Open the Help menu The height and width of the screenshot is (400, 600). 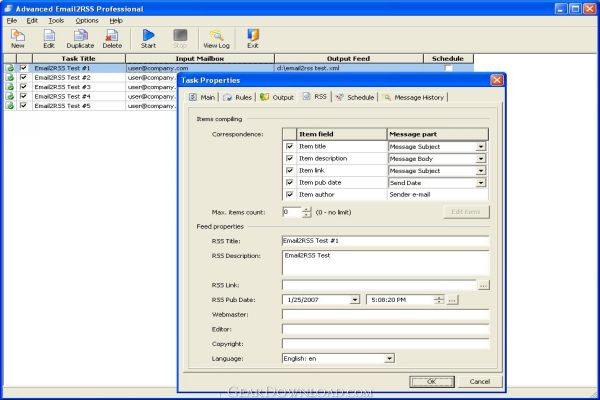coord(116,21)
